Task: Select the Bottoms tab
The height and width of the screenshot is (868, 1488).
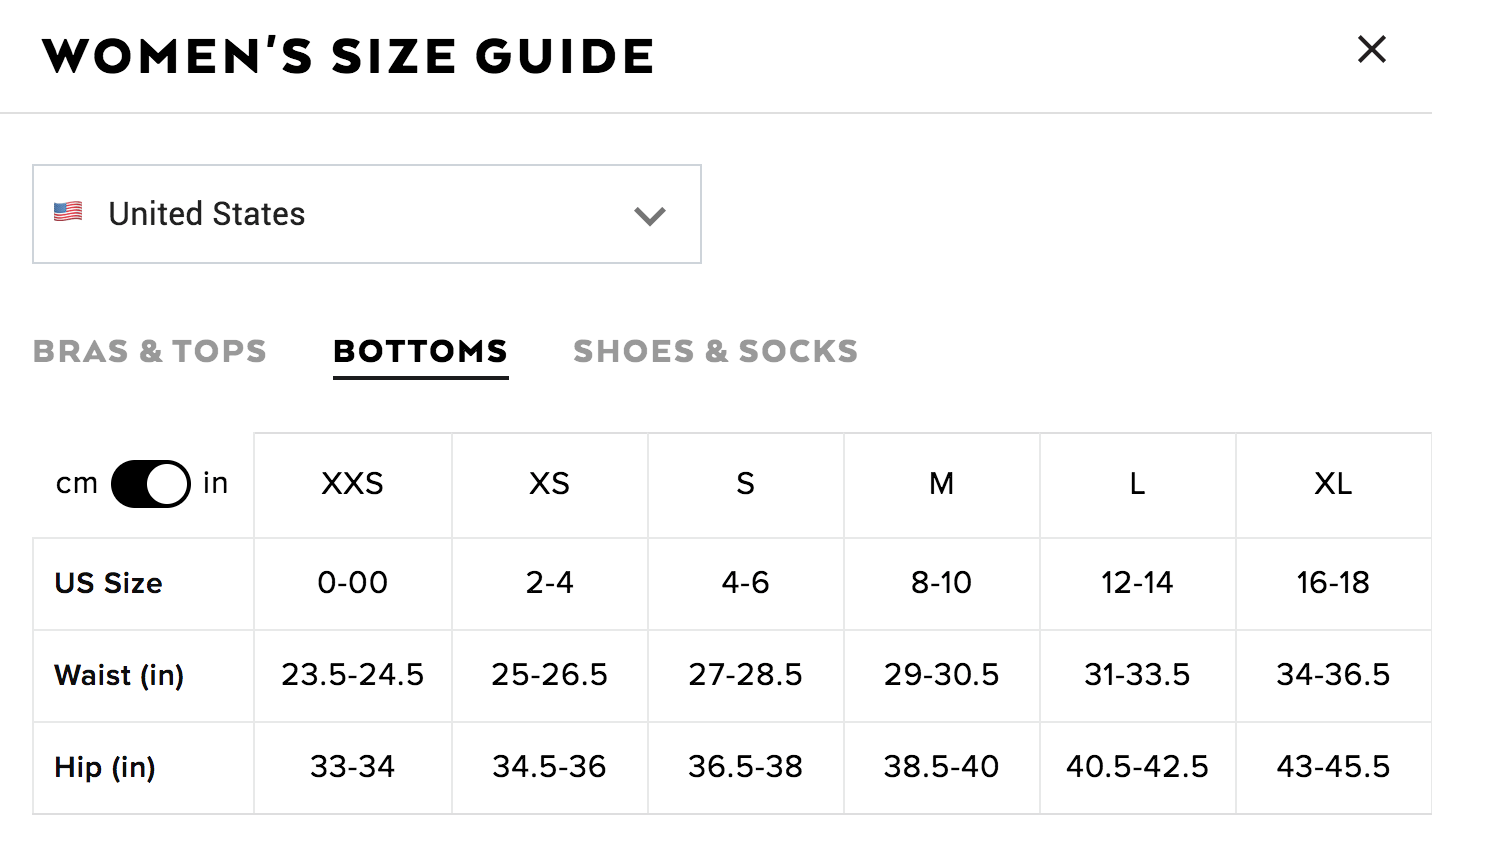Action: click(420, 351)
